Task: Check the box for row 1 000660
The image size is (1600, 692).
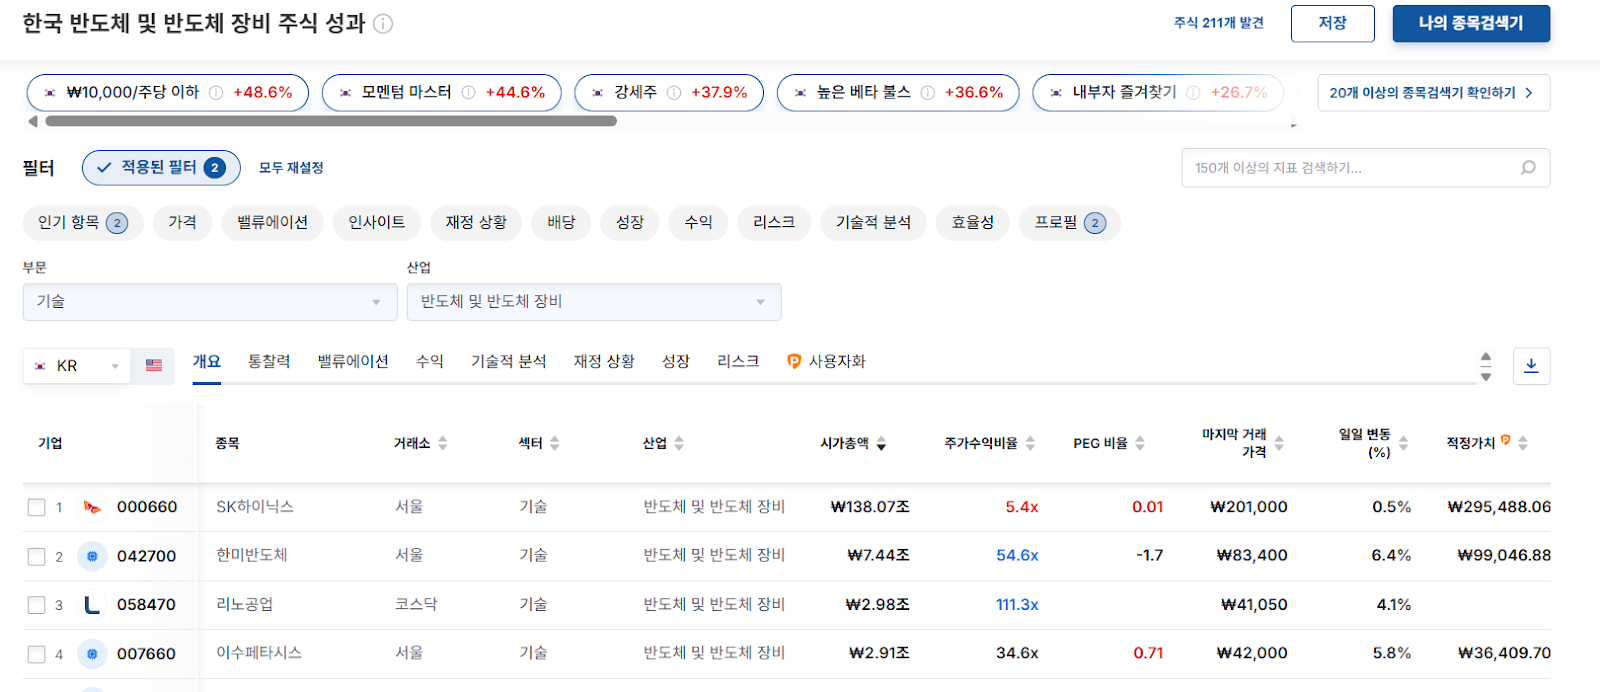Action: pyautogui.click(x=37, y=507)
